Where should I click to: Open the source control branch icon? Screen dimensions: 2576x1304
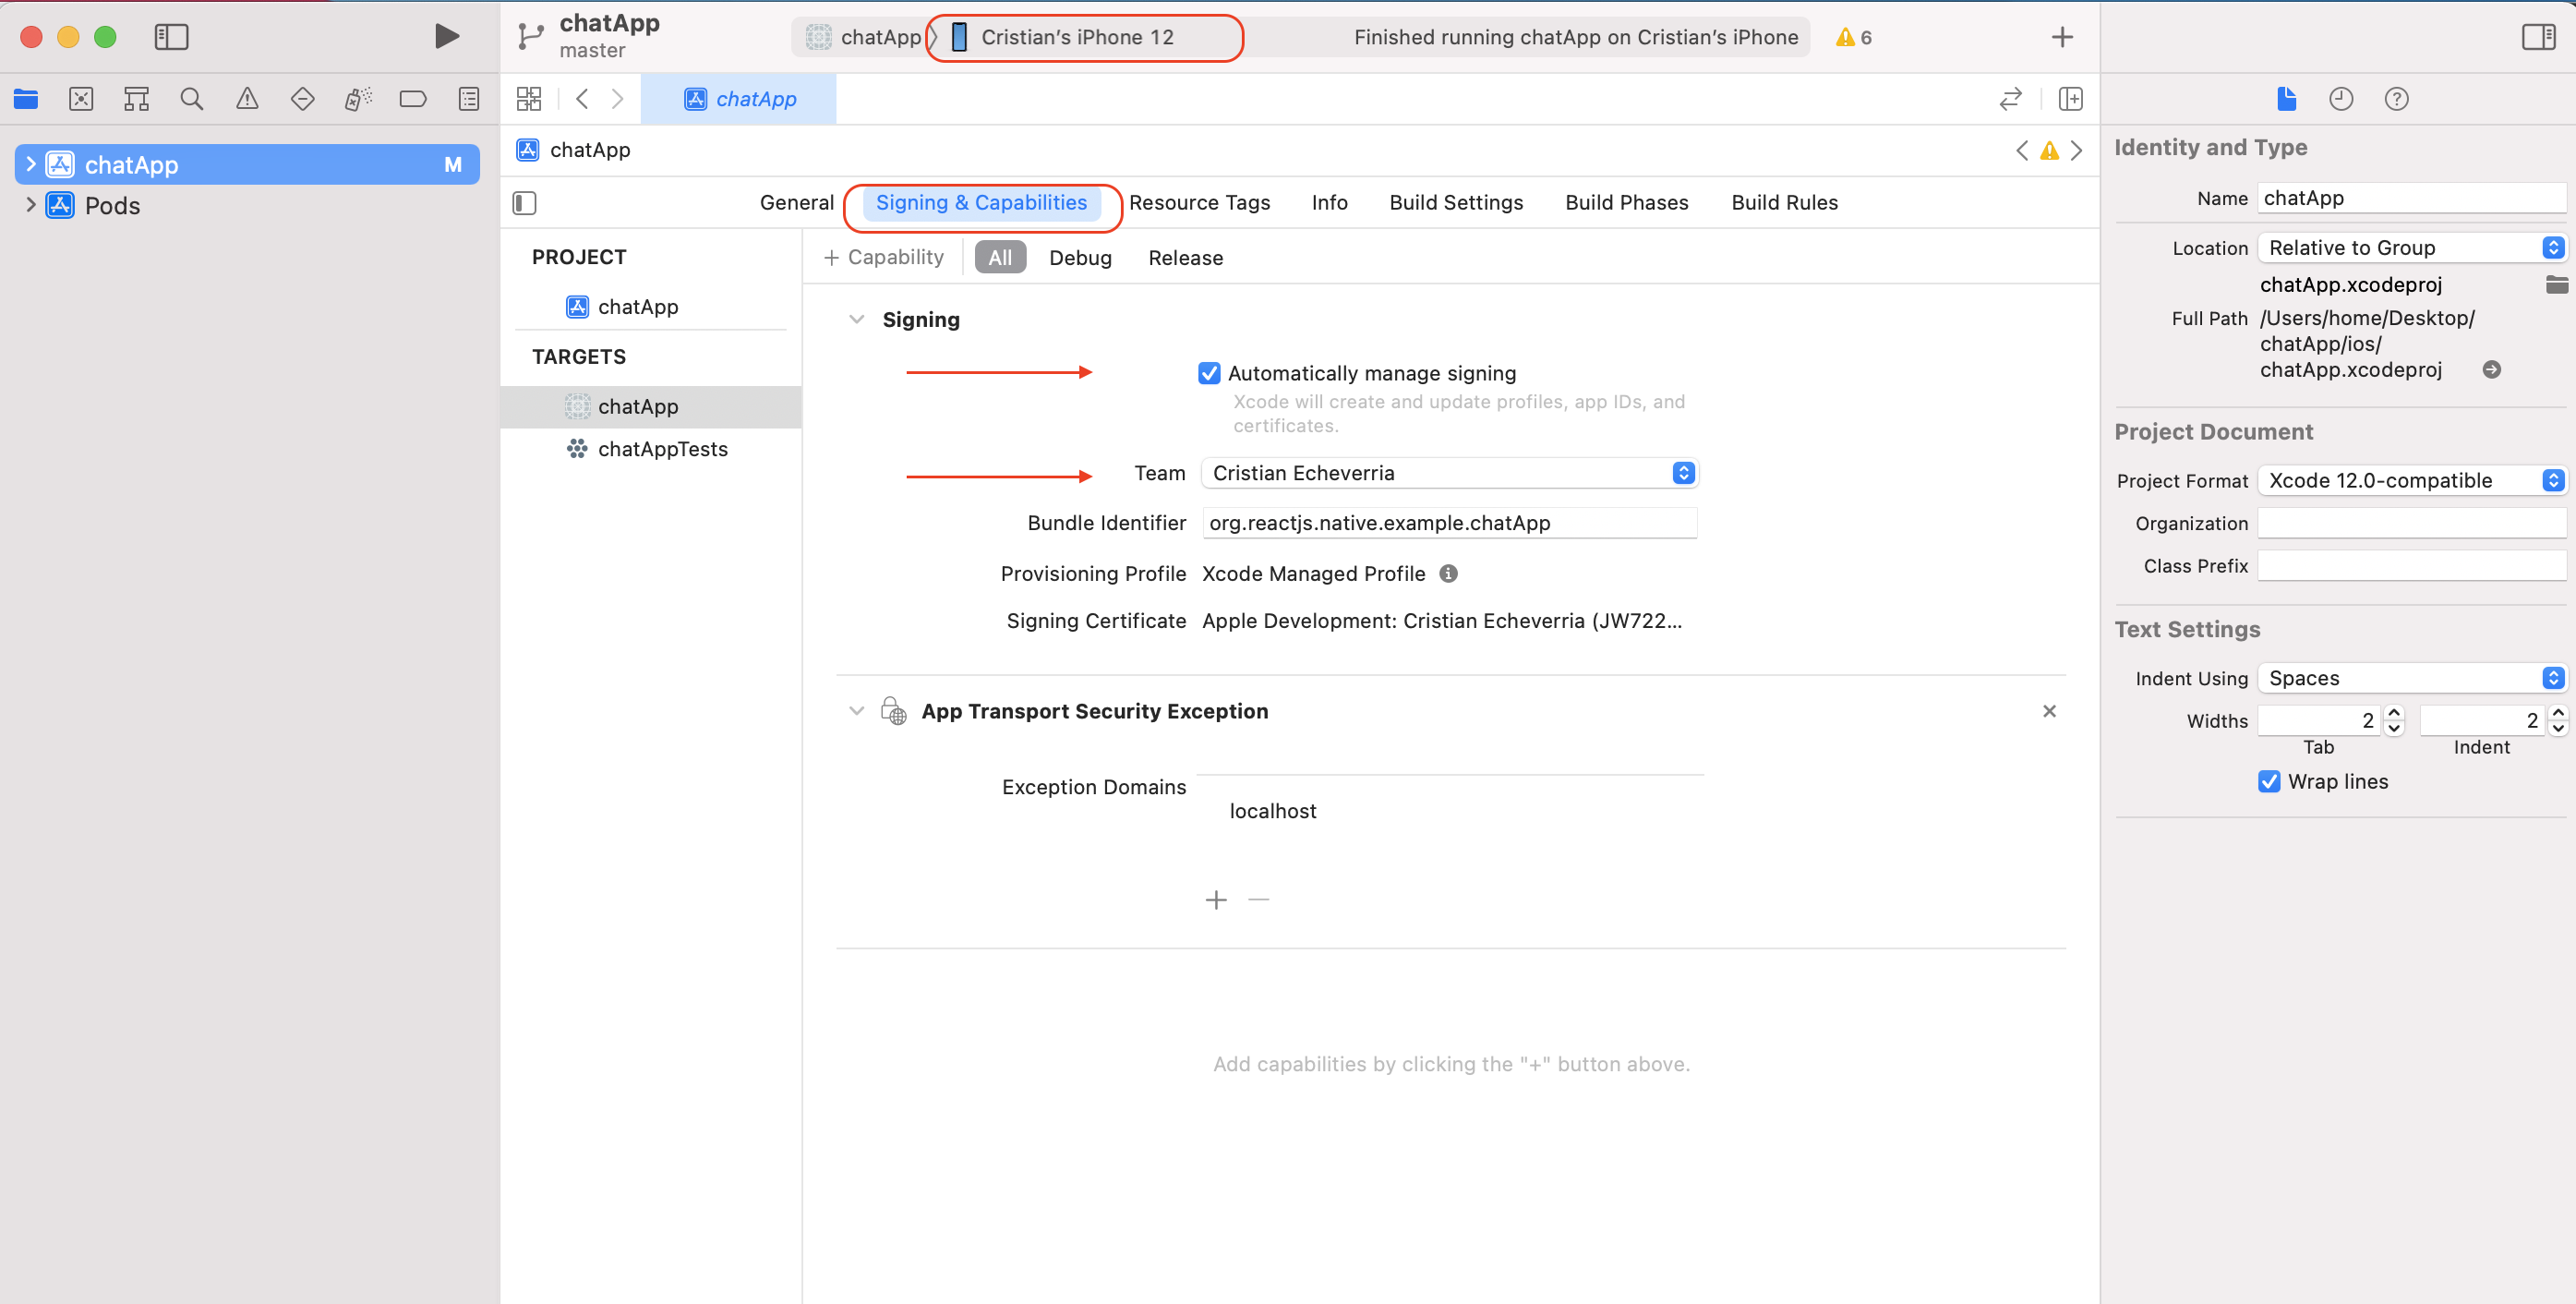tap(530, 37)
